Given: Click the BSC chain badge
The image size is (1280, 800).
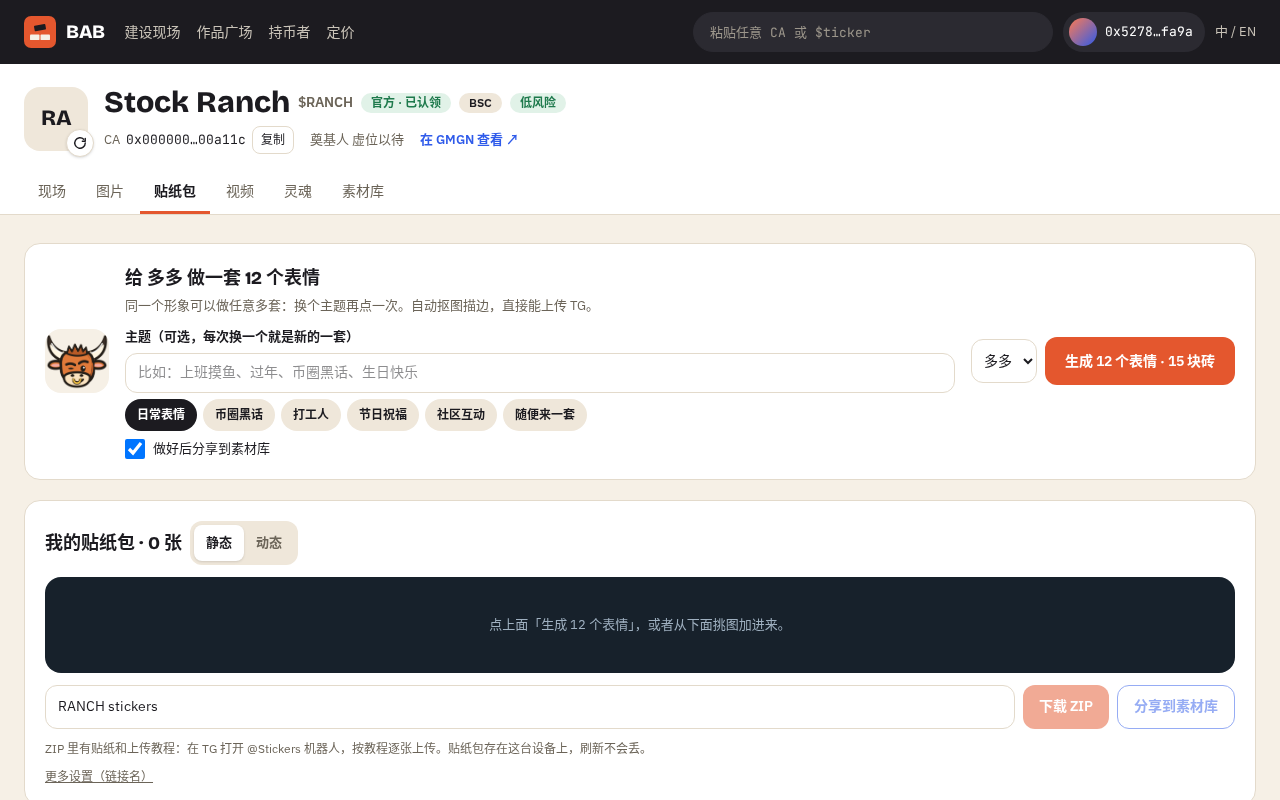Looking at the screenshot, I should tap(481, 103).
